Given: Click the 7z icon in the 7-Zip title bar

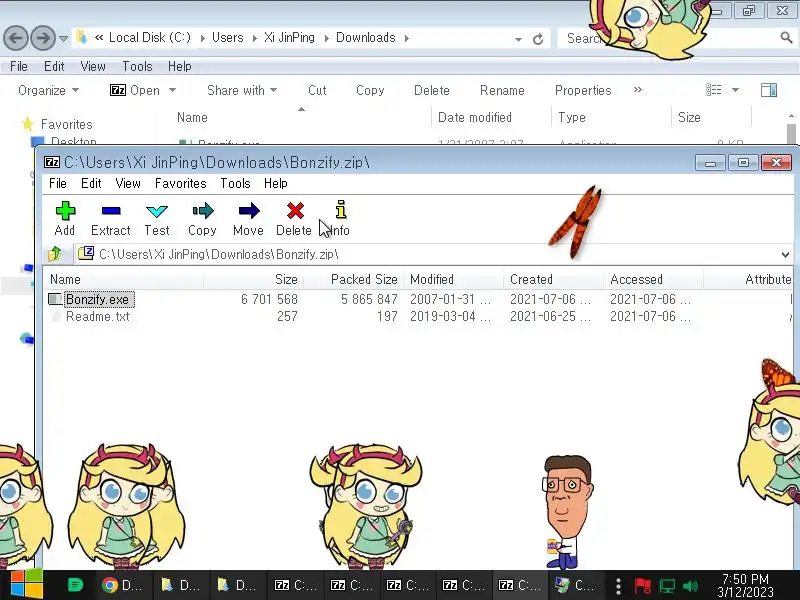Looking at the screenshot, I should 52,162.
